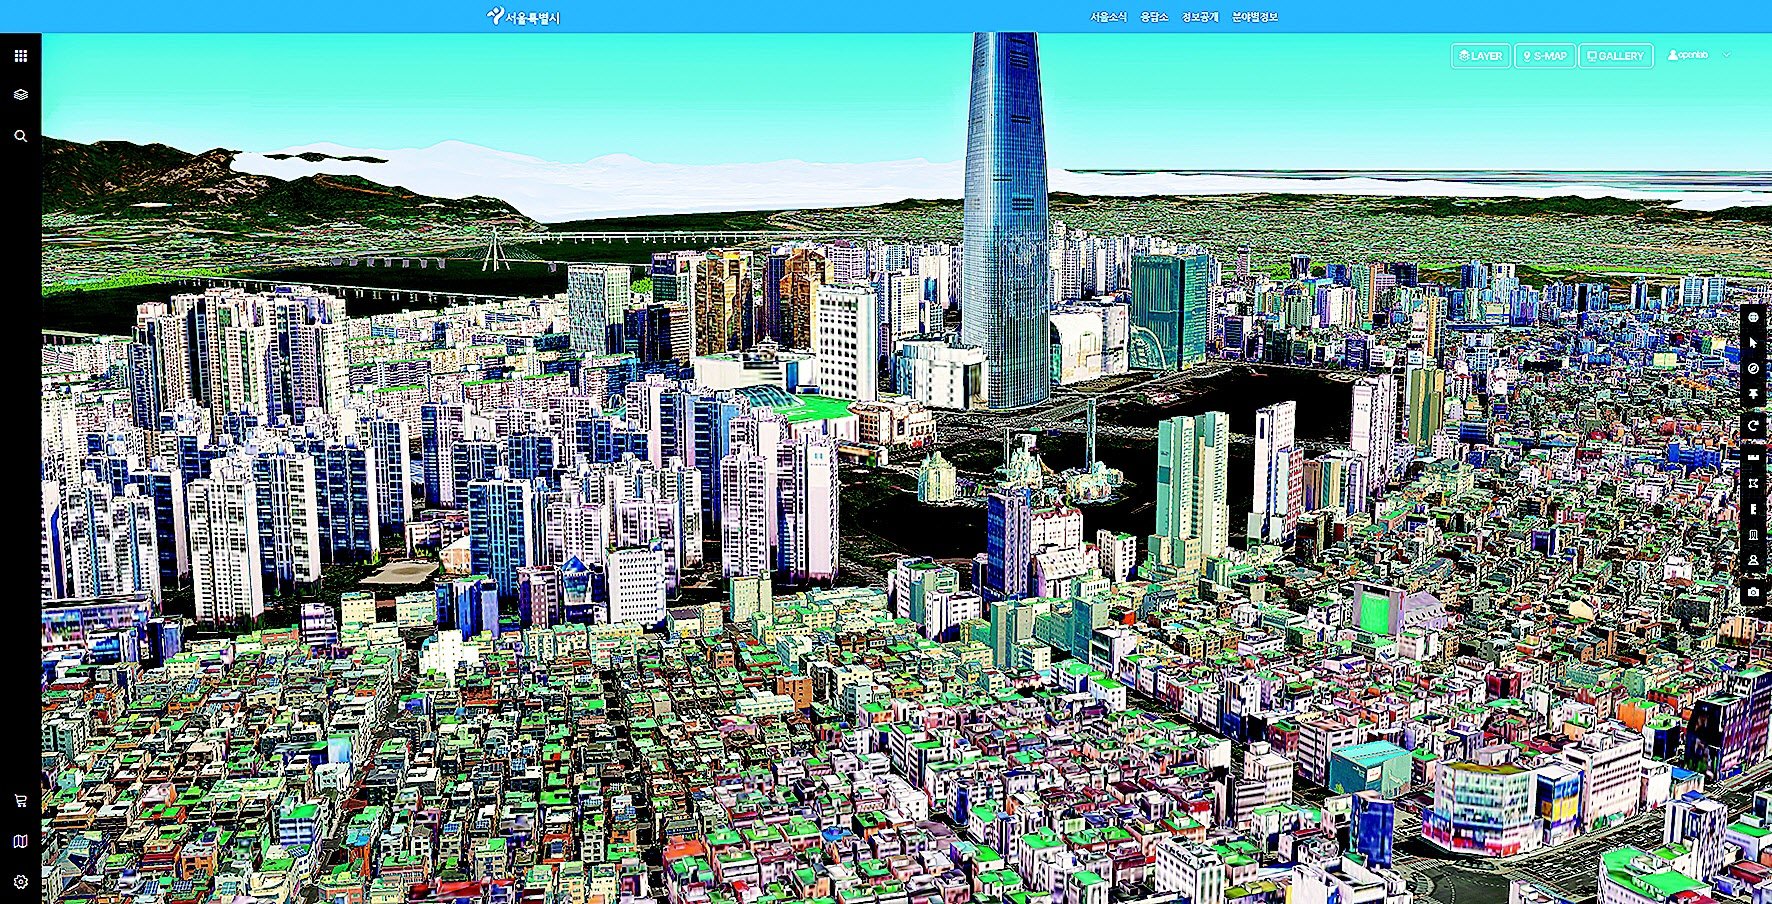1772x904 pixels.
Task: Open the apps grid menu in left sidebar
Action: pos(20,56)
